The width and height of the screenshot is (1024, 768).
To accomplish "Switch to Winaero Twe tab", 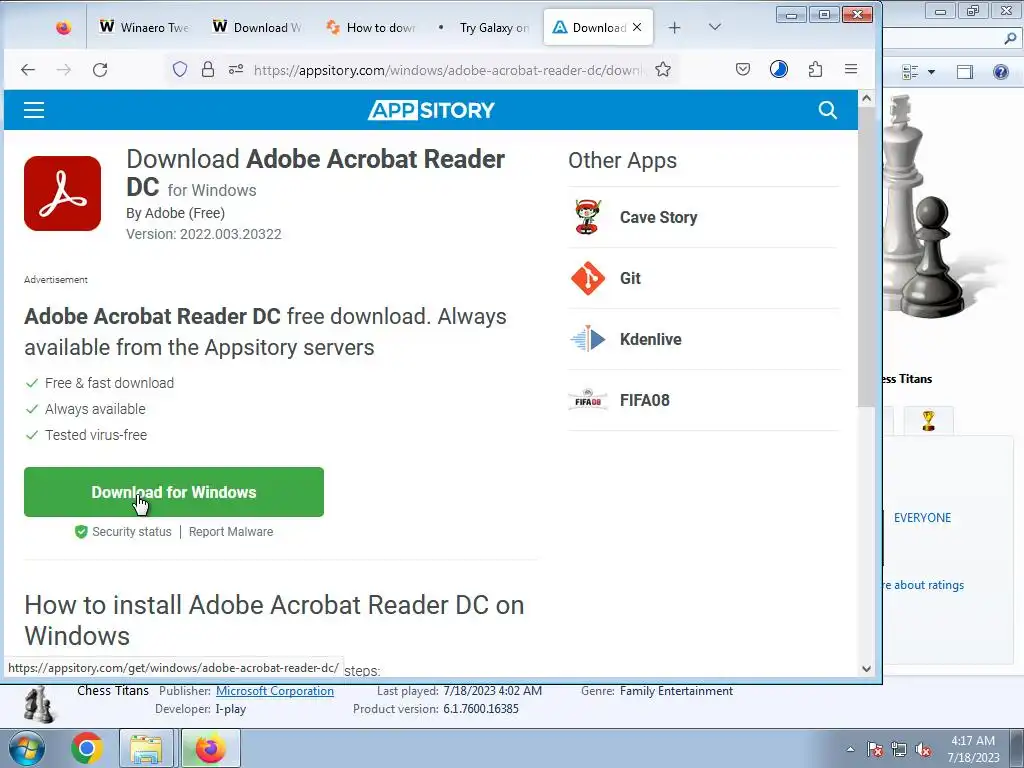I will (144, 27).
